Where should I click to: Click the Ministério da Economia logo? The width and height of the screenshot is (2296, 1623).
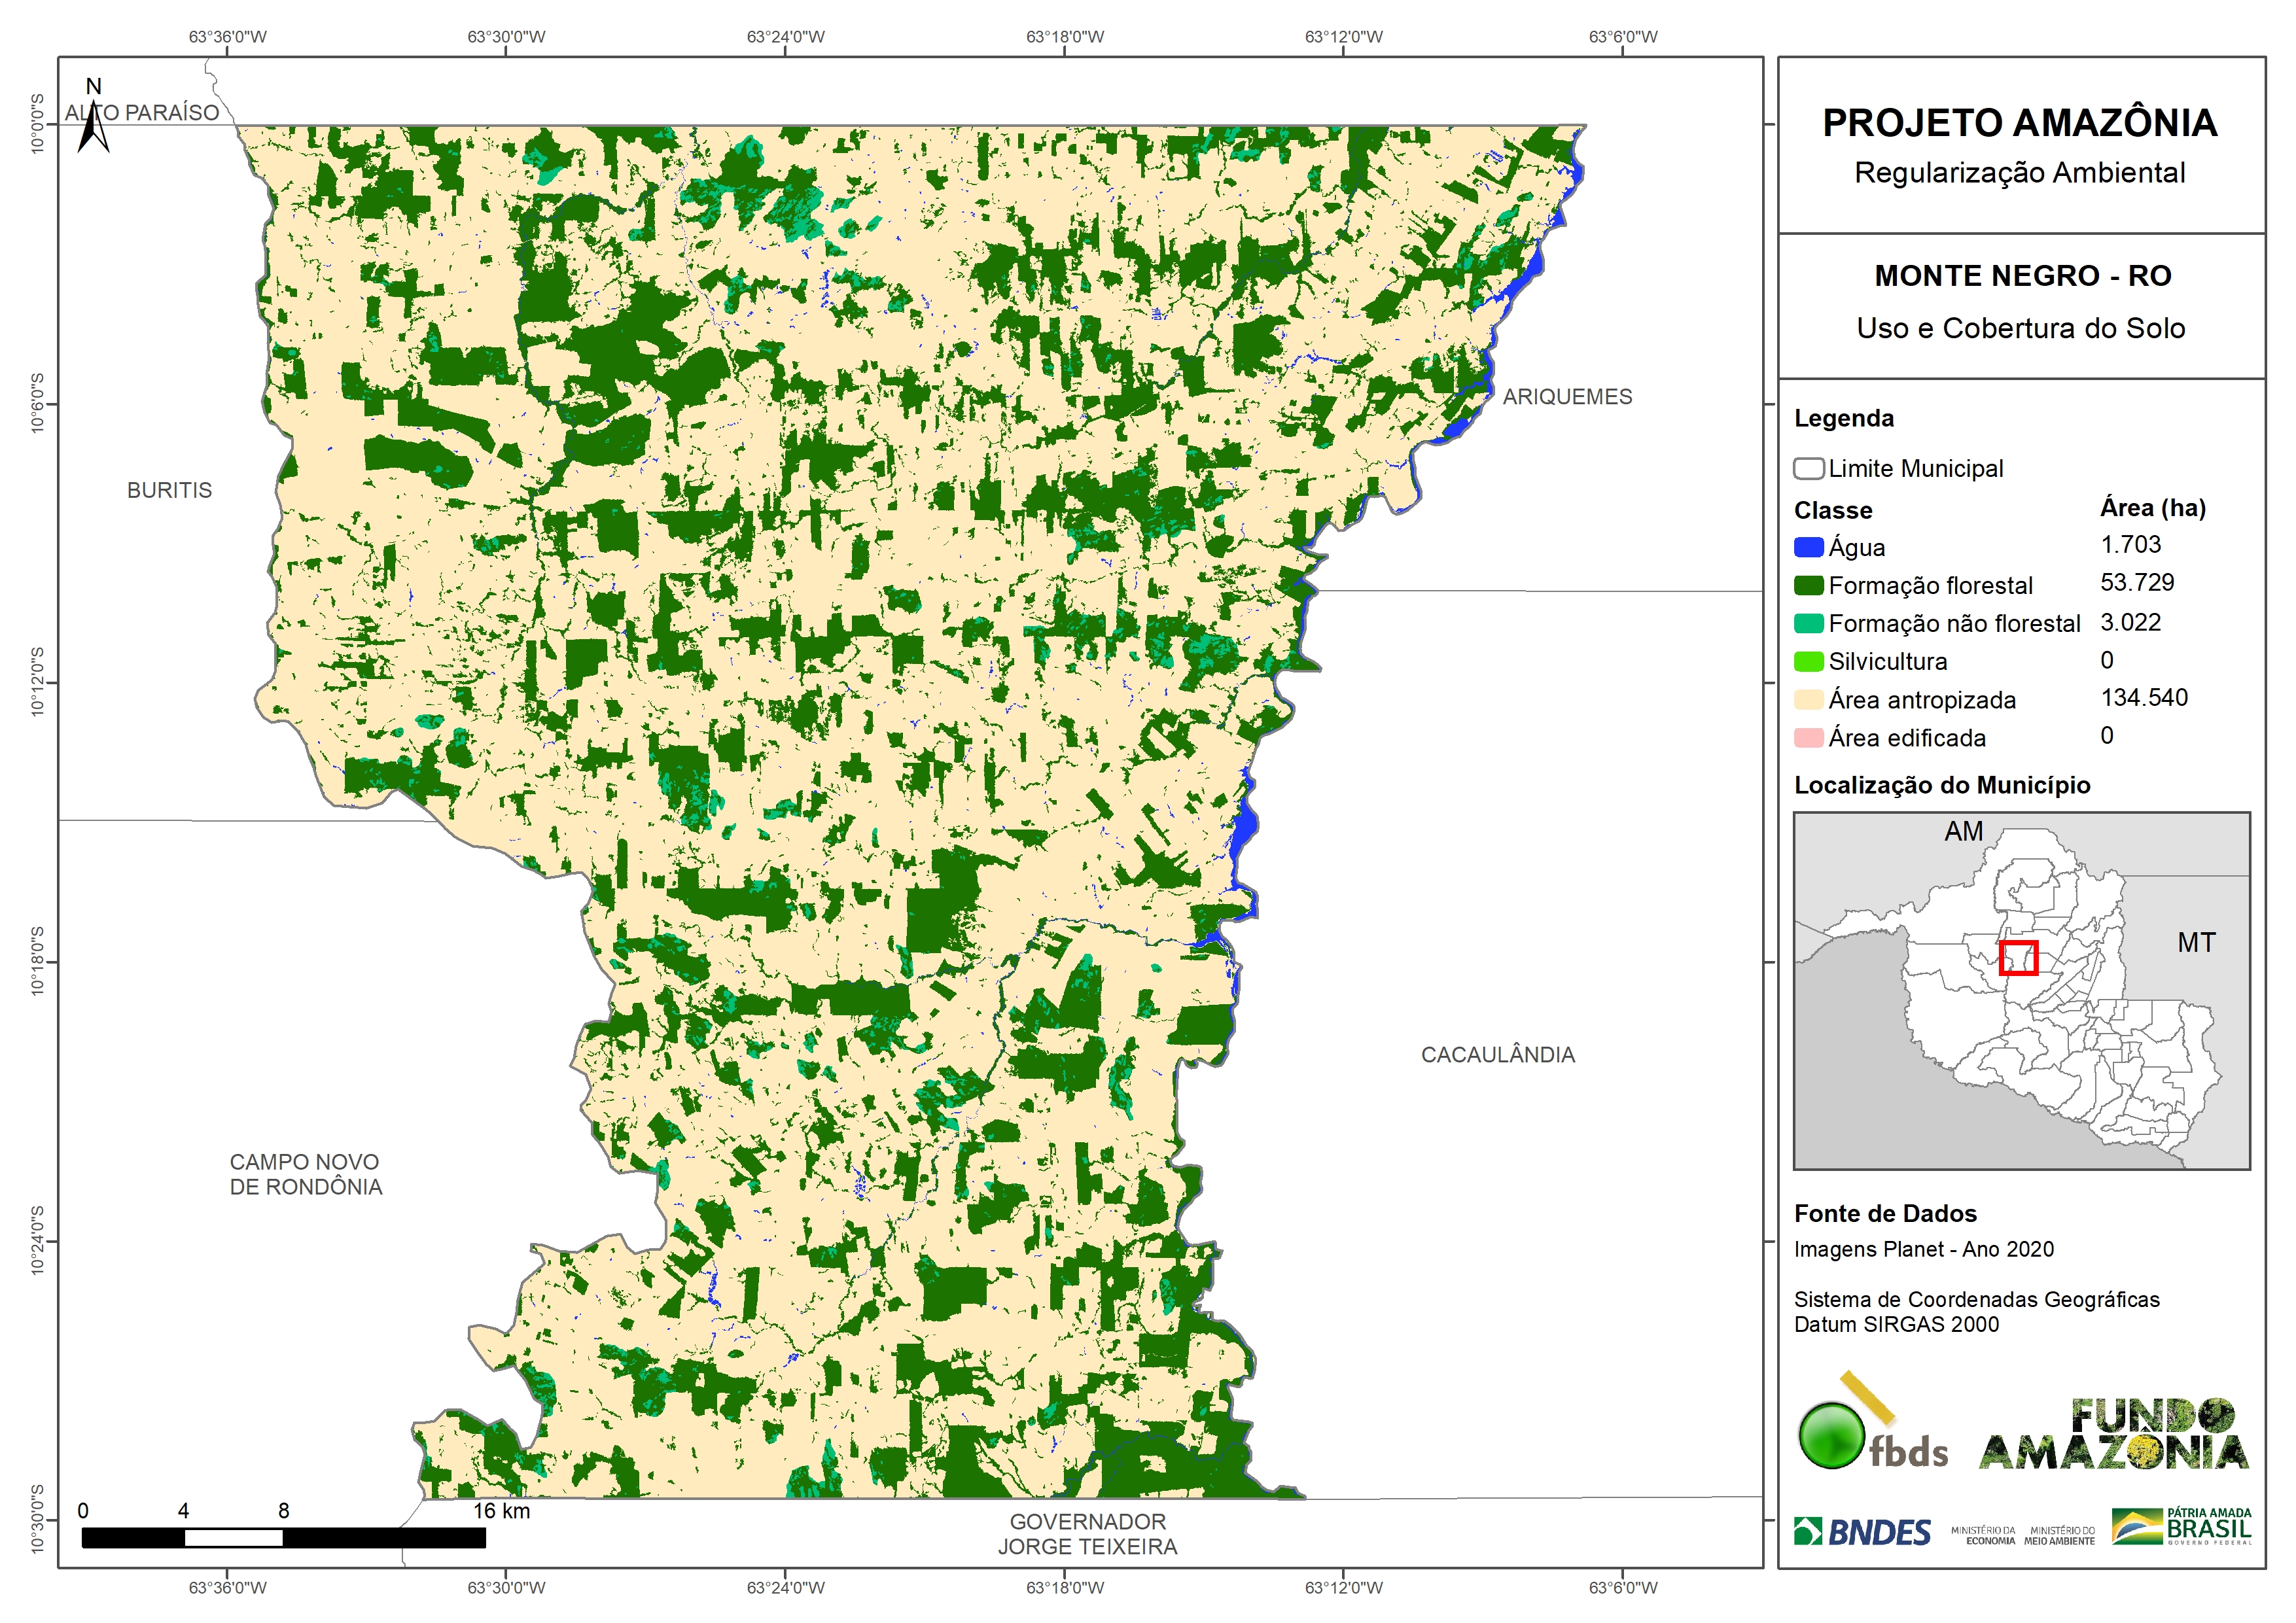click(x=1983, y=1536)
